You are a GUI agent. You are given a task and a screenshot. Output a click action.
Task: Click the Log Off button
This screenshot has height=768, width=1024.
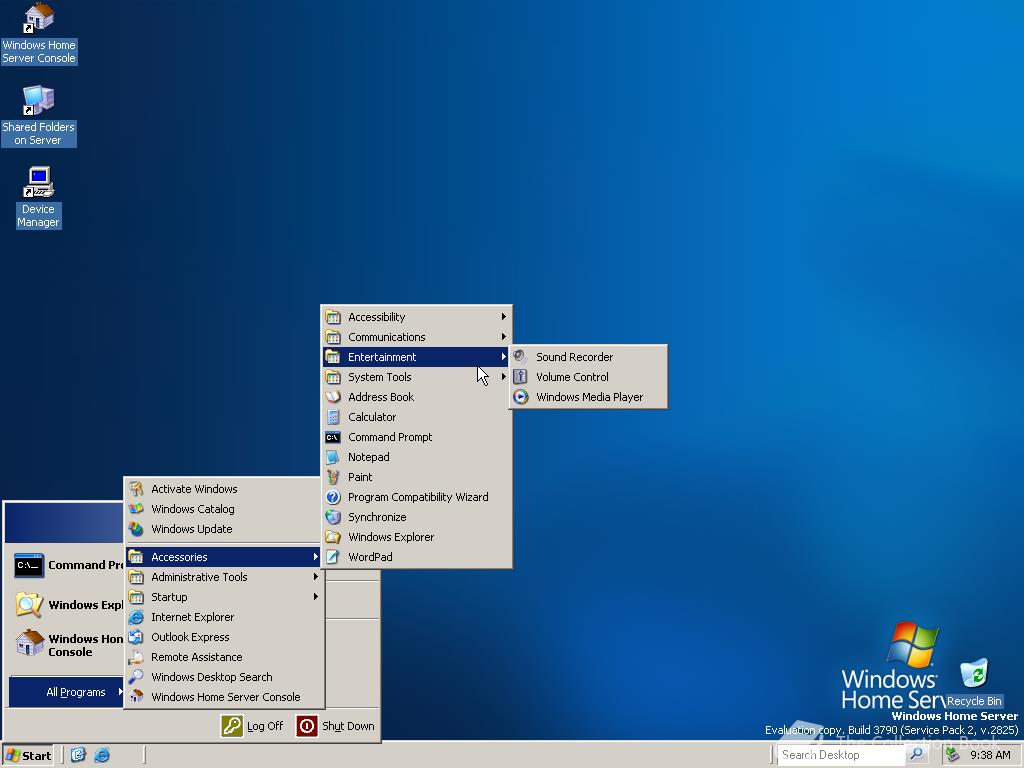click(253, 726)
